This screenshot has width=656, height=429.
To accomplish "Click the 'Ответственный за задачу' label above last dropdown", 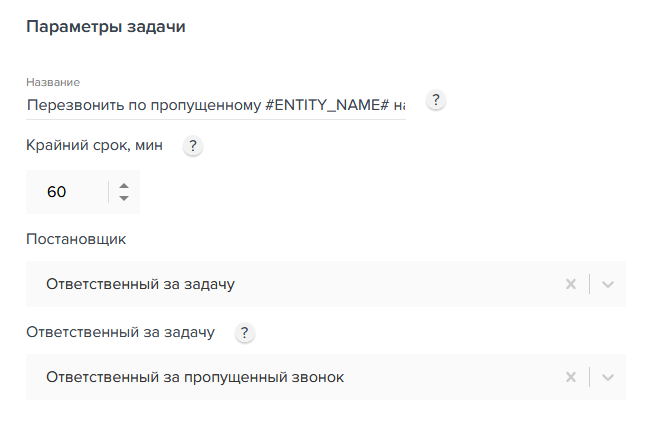I will [x=120, y=332].
